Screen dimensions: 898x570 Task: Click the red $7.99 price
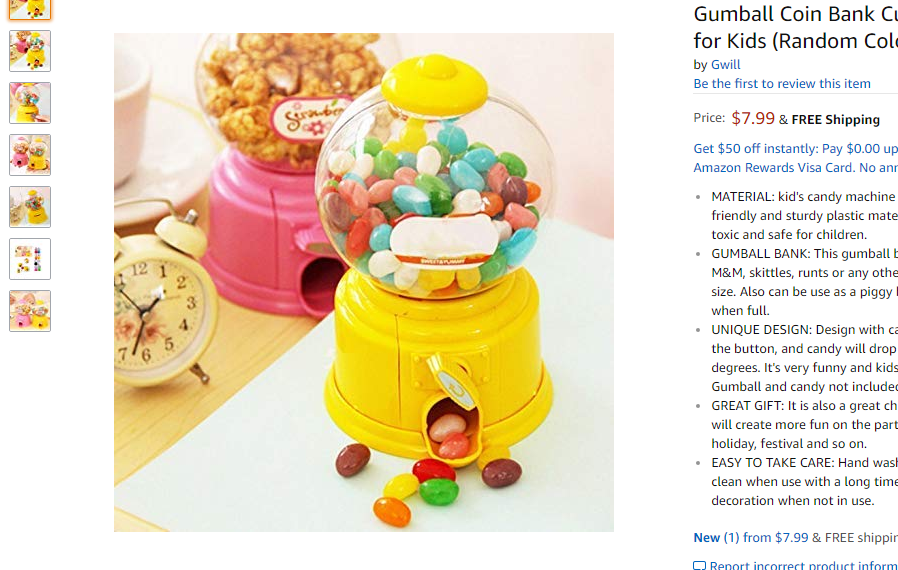(753, 118)
